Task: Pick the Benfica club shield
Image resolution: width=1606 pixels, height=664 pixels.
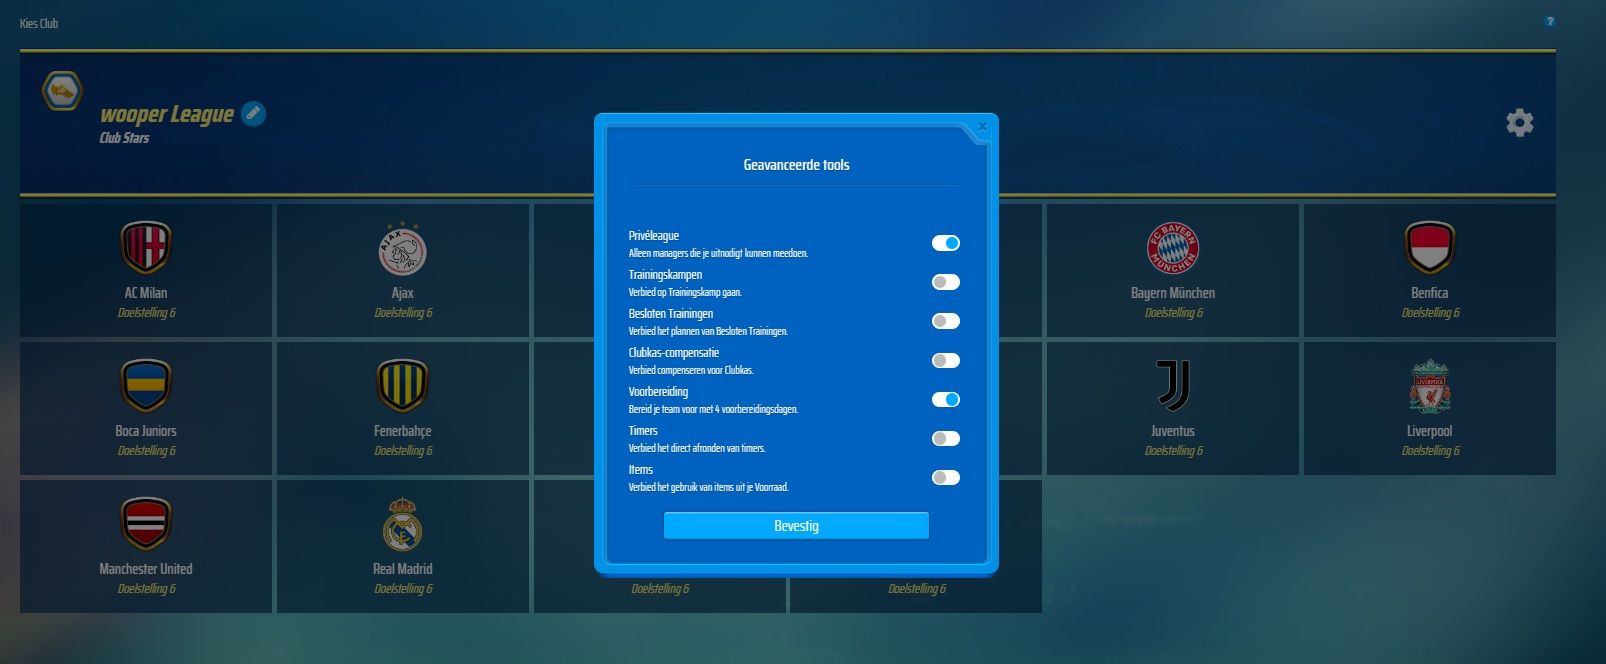Action: 1429,248
